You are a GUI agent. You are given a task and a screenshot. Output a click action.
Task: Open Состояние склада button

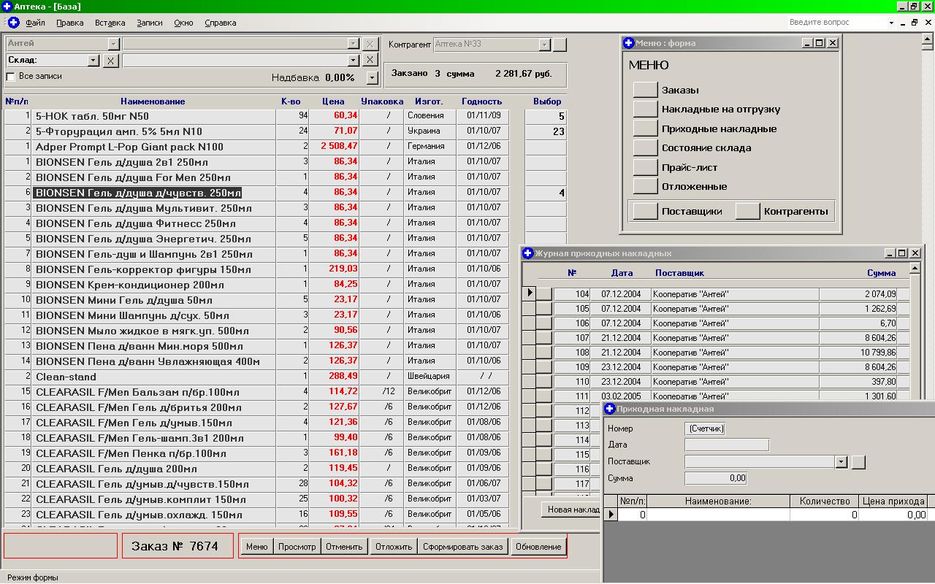tap(645, 147)
